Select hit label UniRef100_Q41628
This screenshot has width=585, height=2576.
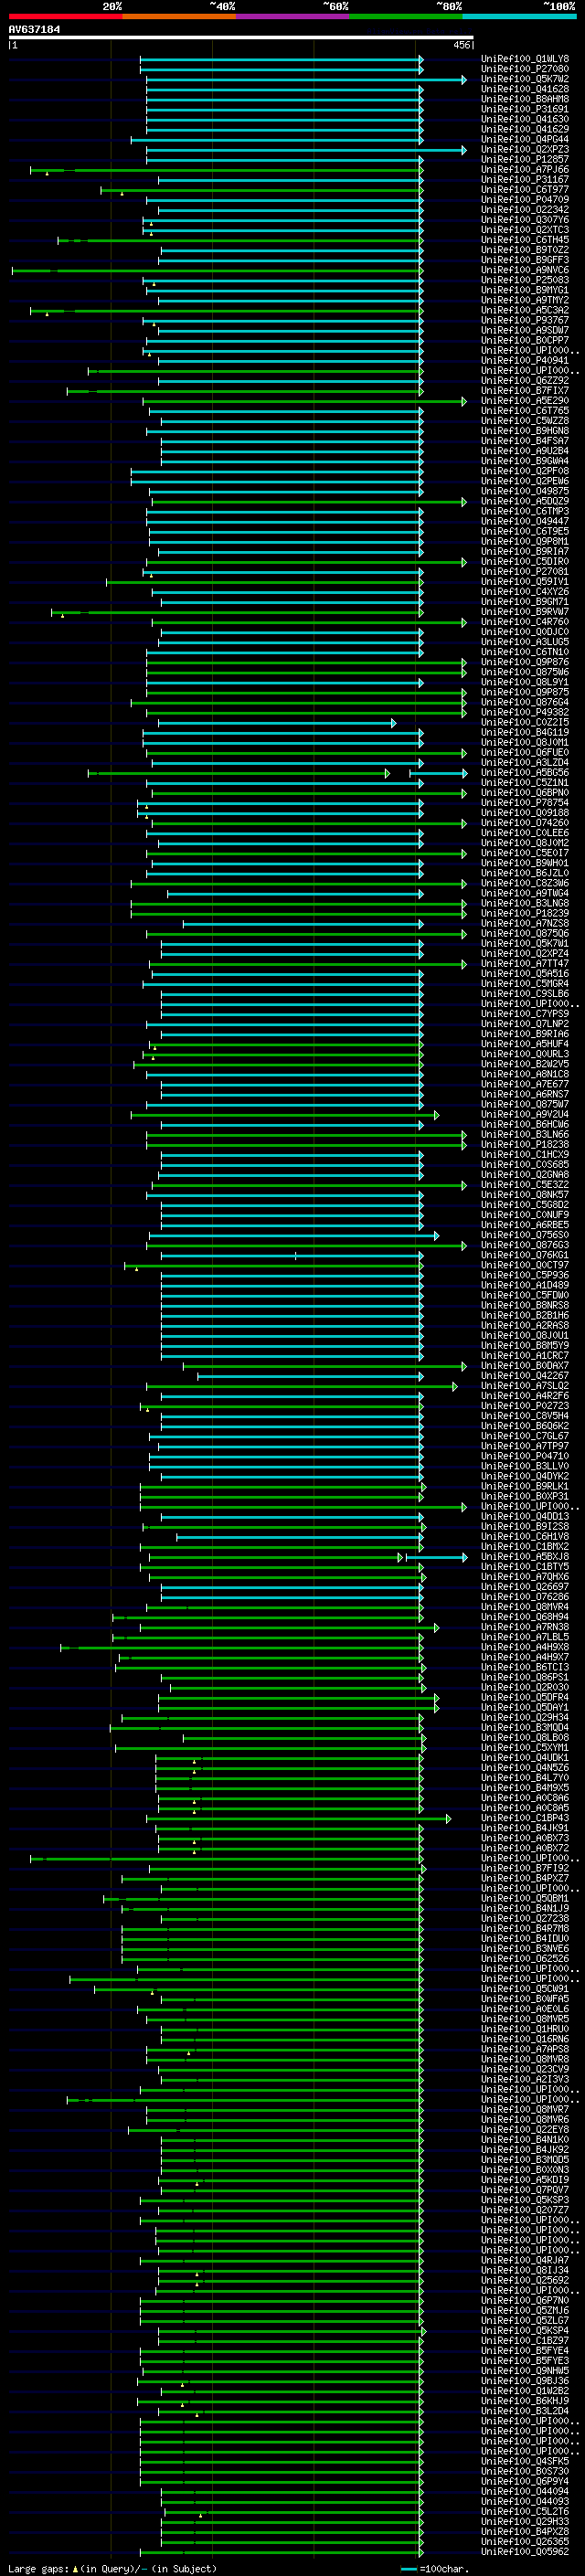coord(525,89)
